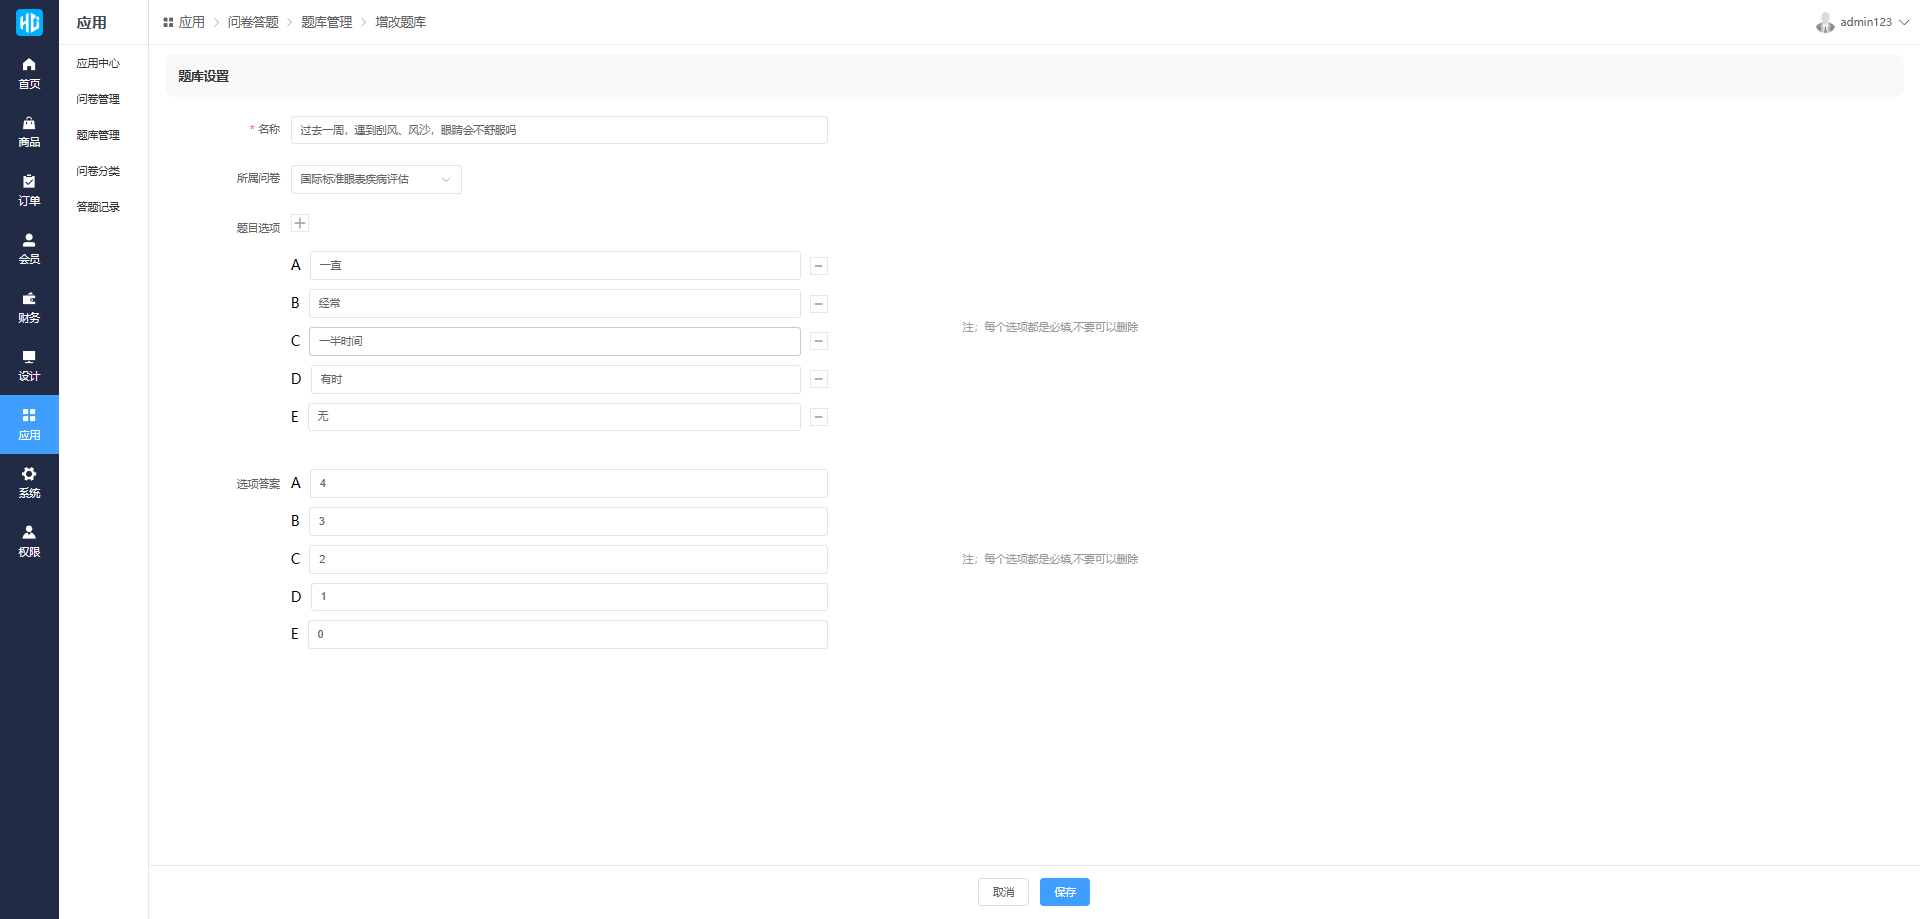Click the plus icon to add option
Image resolution: width=1920 pixels, height=919 pixels.
[300, 223]
